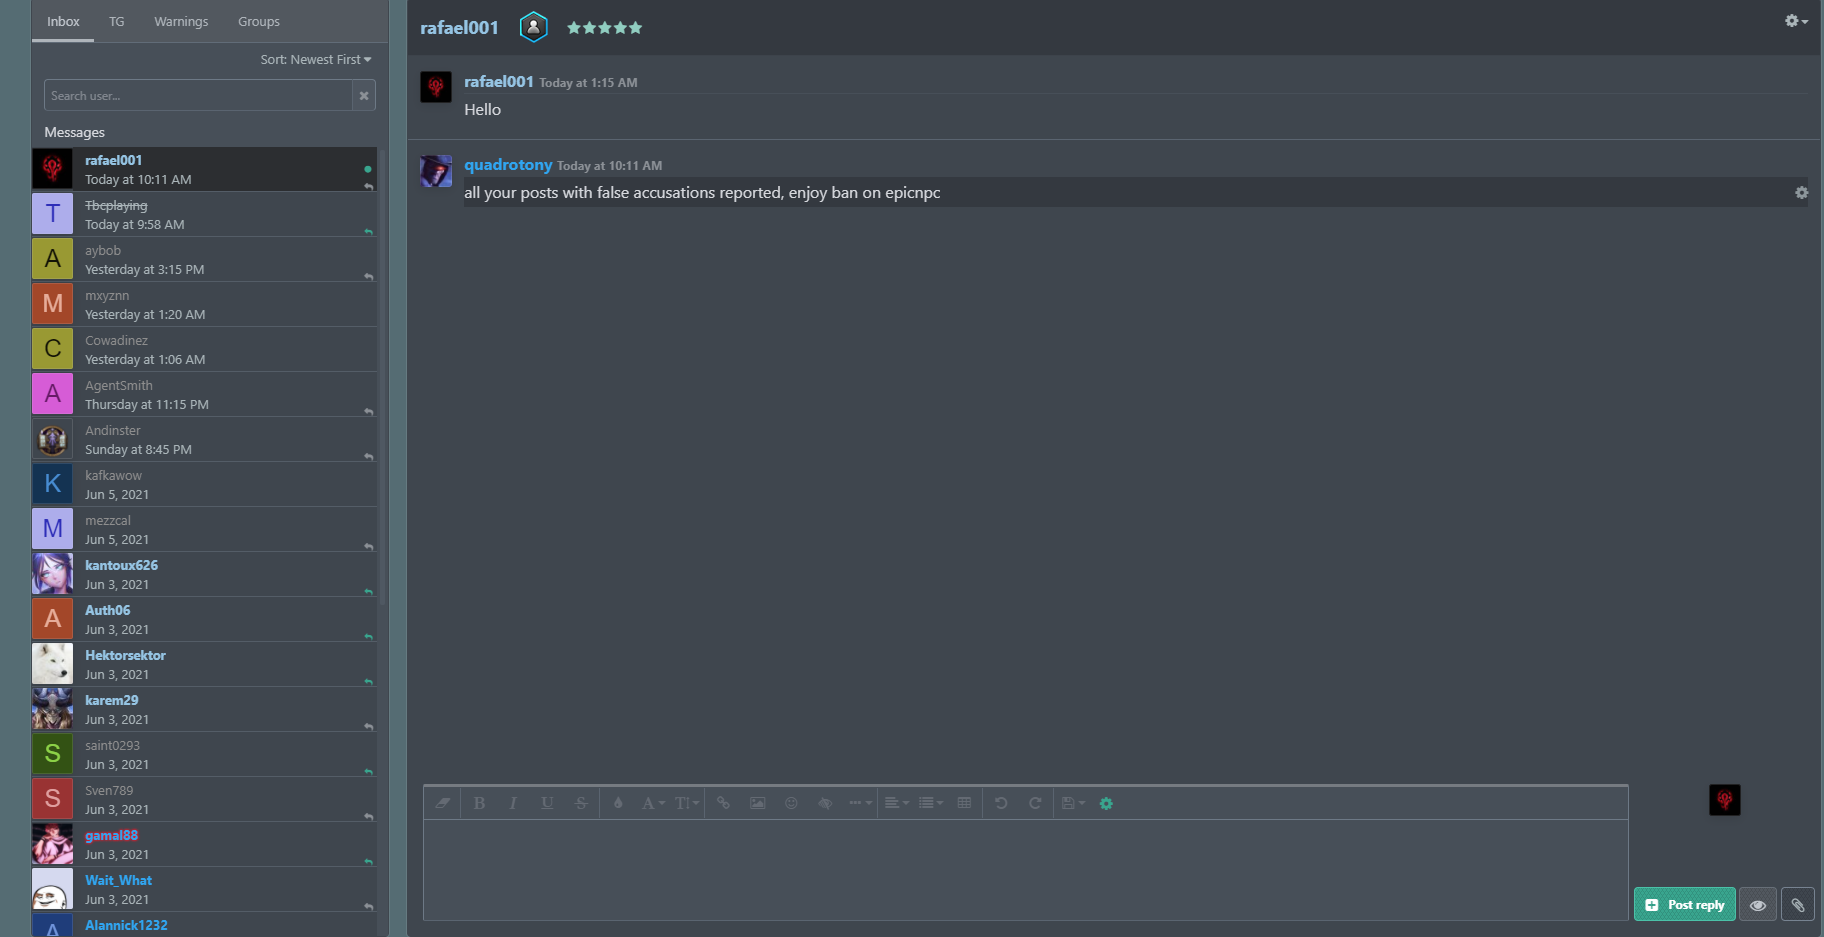The image size is (1824, 937).
Task: Open the font size dropdown
Action: [x=686, y=803]
